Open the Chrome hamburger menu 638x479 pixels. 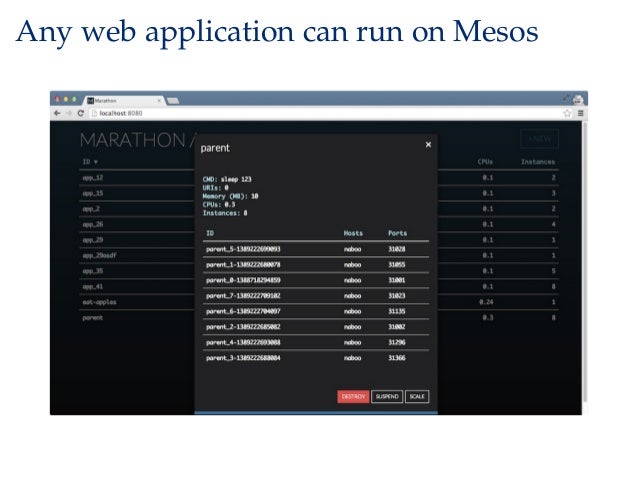click(581, 113)
